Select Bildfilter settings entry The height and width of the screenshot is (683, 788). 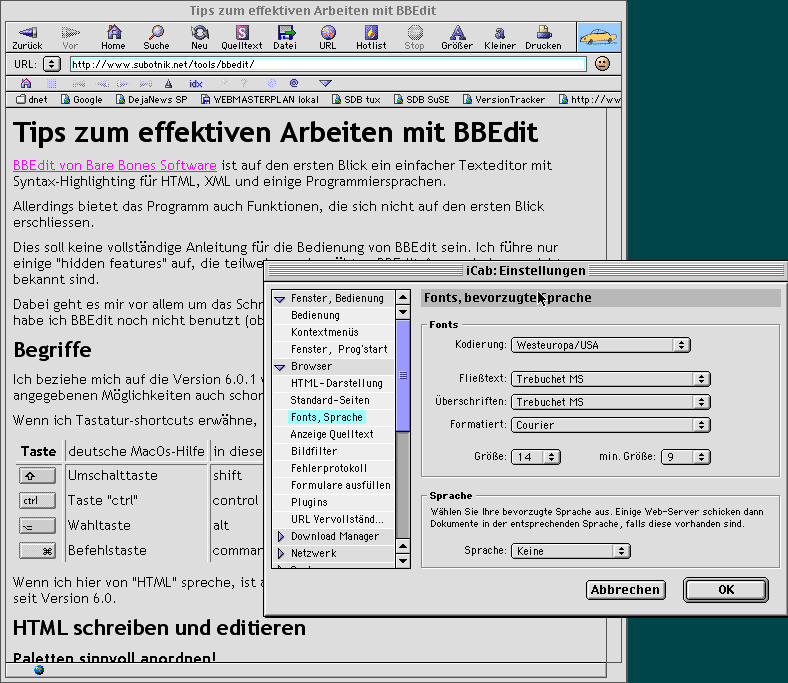pos(314,451)
